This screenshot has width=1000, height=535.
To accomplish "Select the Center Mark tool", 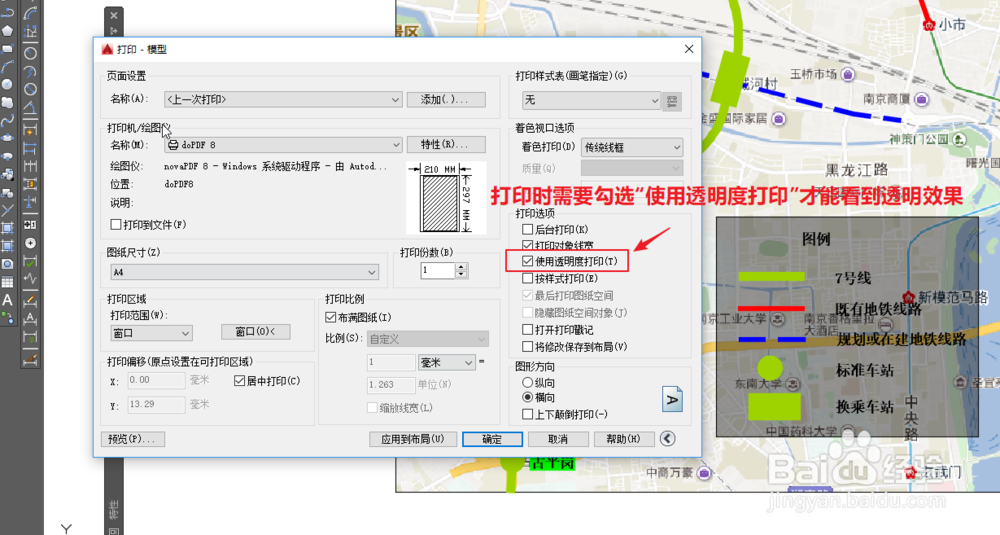I will (30, 243).
